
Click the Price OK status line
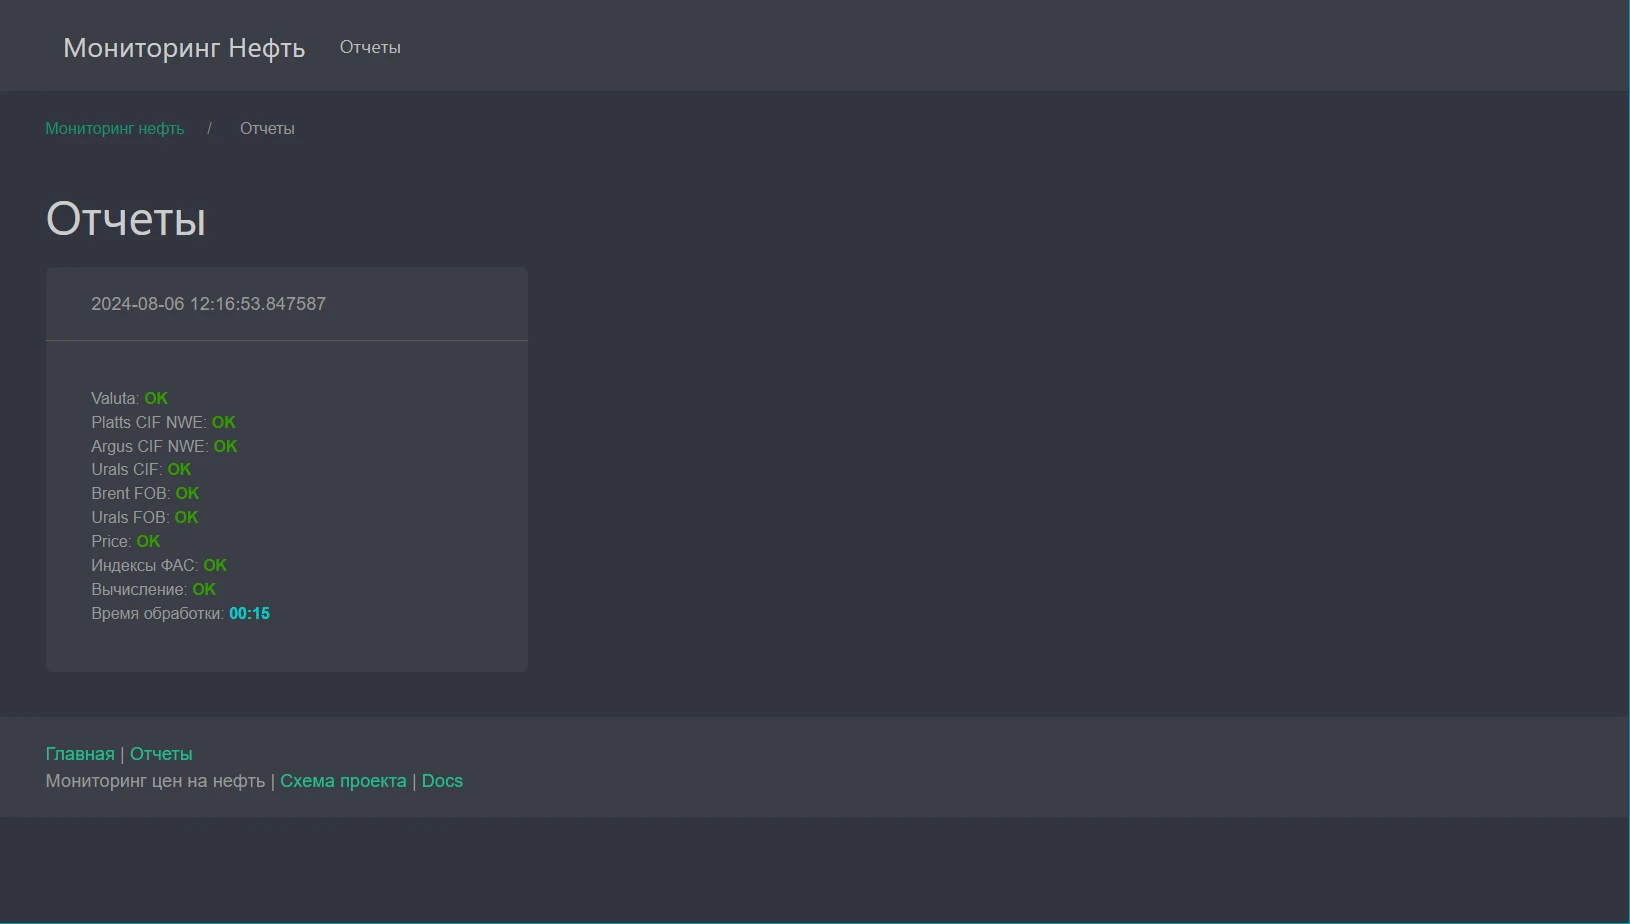pyautogui.click(x=125, y=541)
